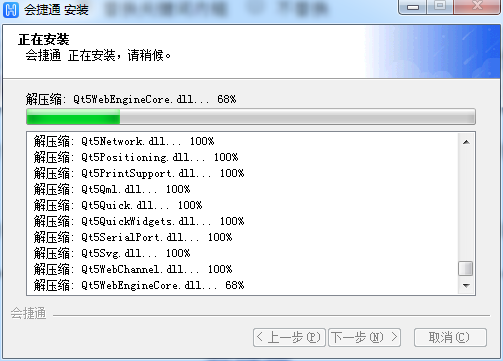Viewport: 503px width, 361px height.
Task: Minimize the 会捷通 installer window
Action: point(413,7)
